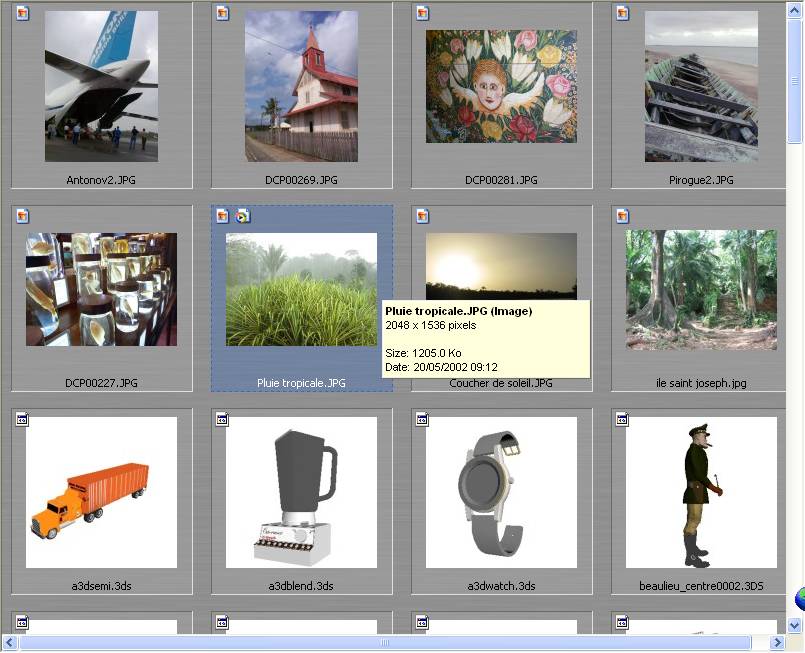Select the DCP00281.JPG angel painting thumbnail

pos(502,86)
